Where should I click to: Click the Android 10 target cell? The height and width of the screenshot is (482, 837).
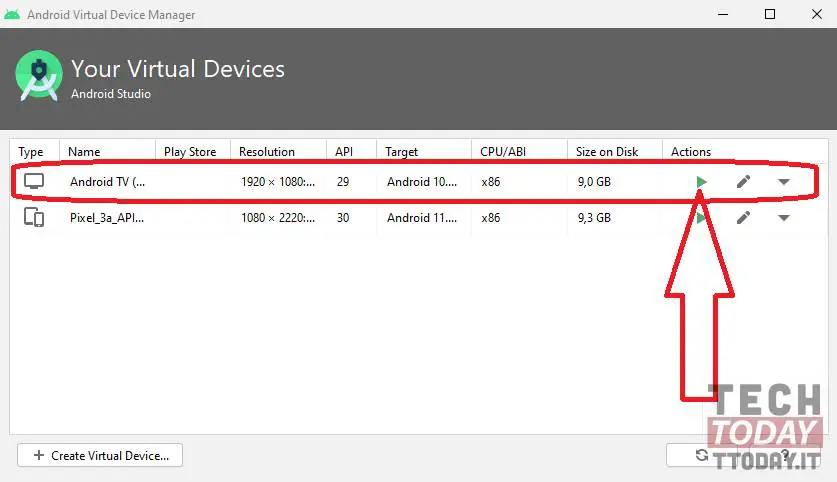pyautogui.click(x=422, y=182)
